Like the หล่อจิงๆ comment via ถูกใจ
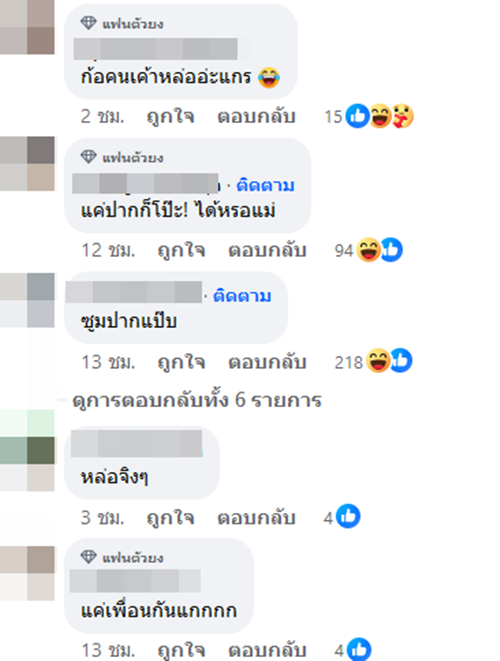The image size is (500, 661). coord(170,518)
